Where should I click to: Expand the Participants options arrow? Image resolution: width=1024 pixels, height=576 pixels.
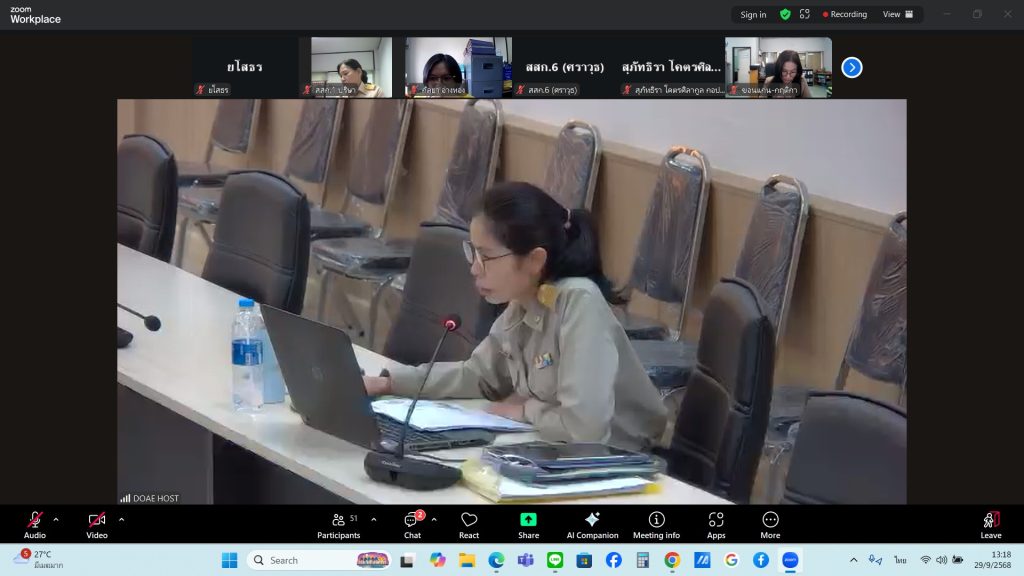[374, 519]
